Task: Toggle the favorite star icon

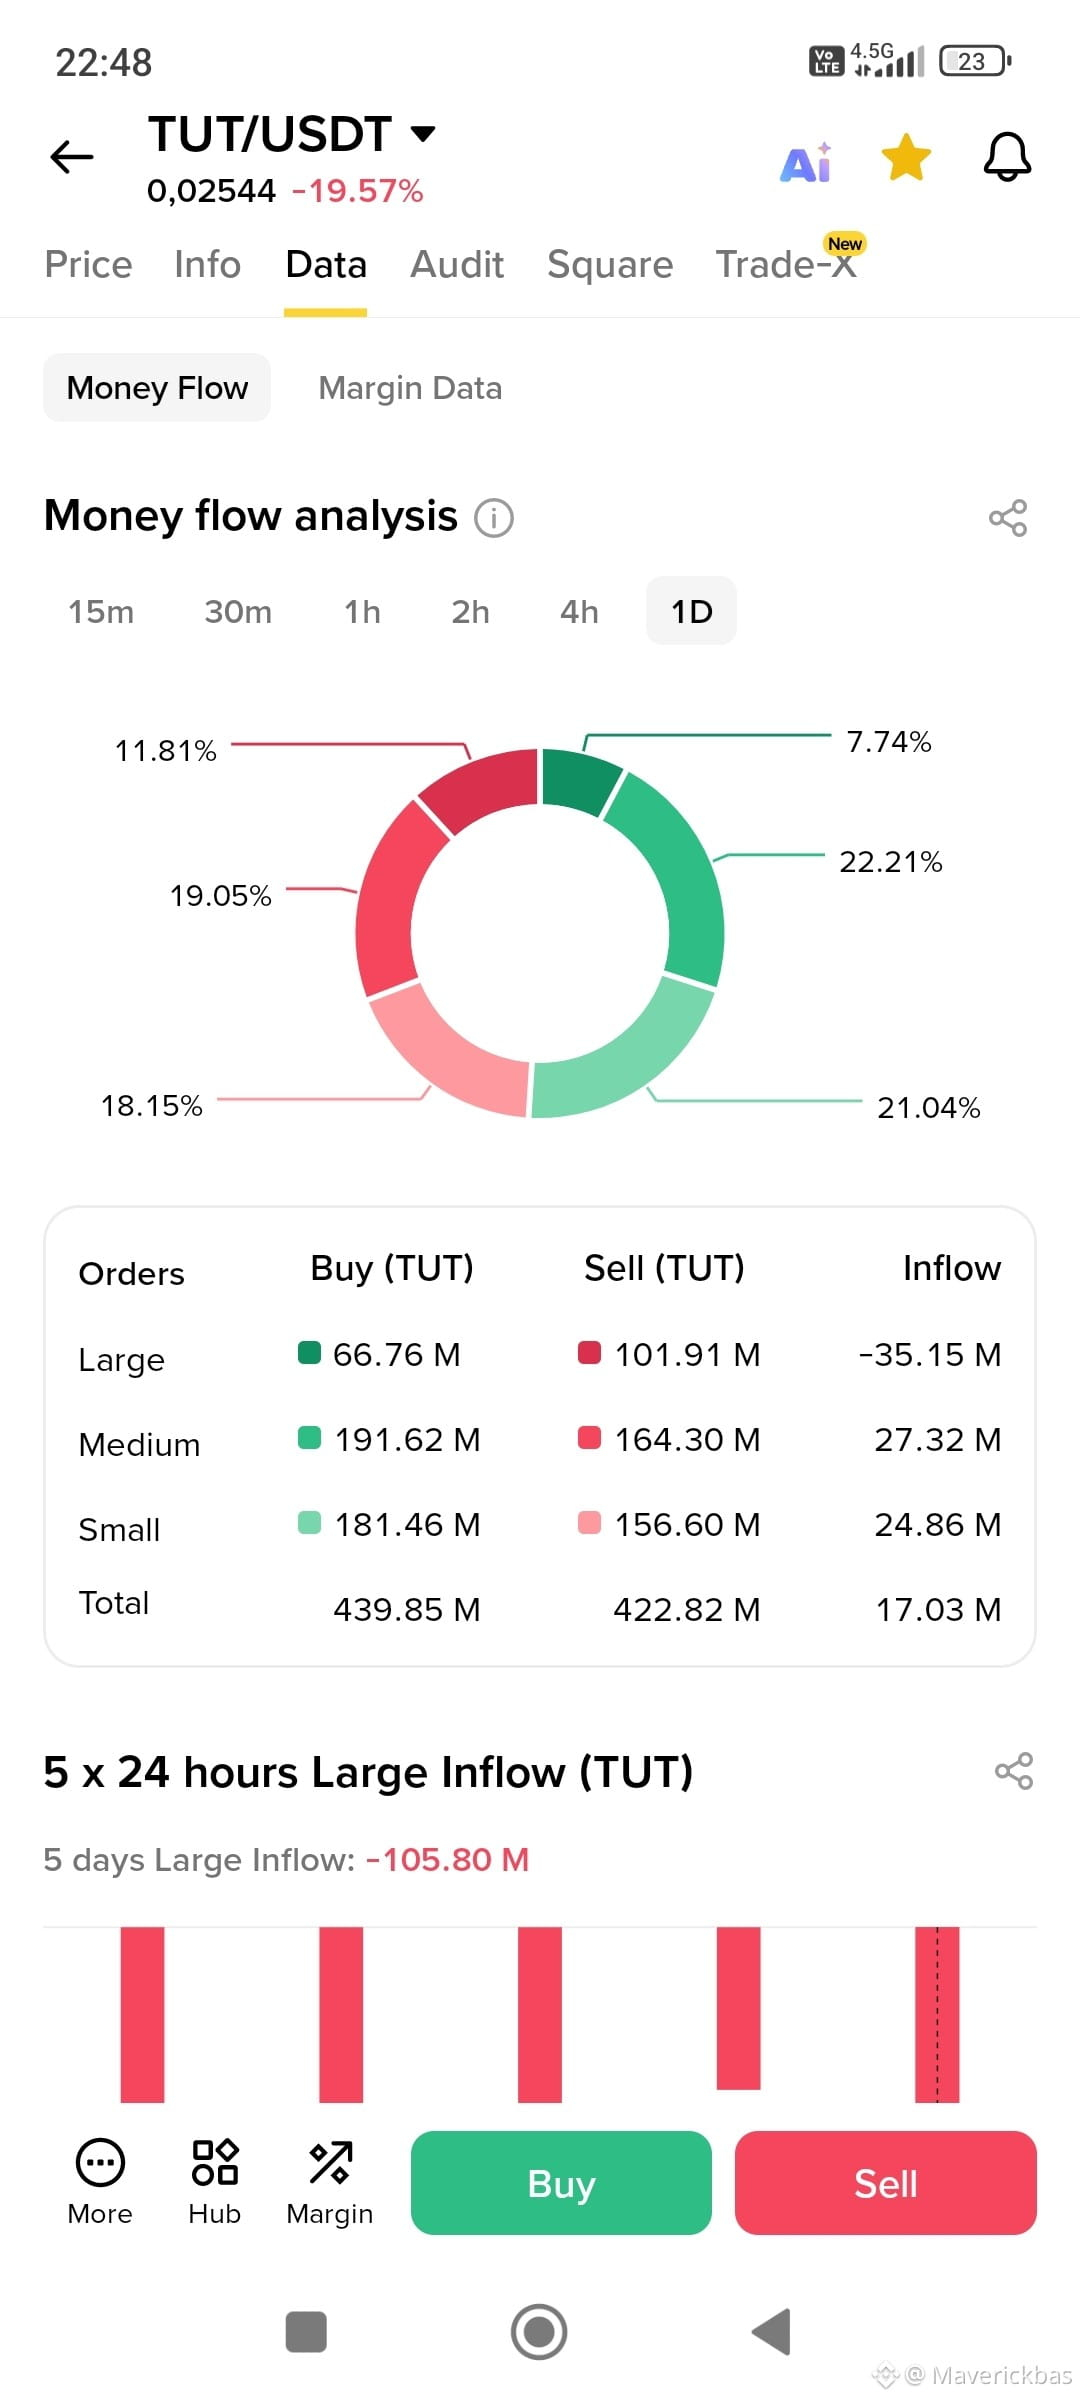Action: 906,158
